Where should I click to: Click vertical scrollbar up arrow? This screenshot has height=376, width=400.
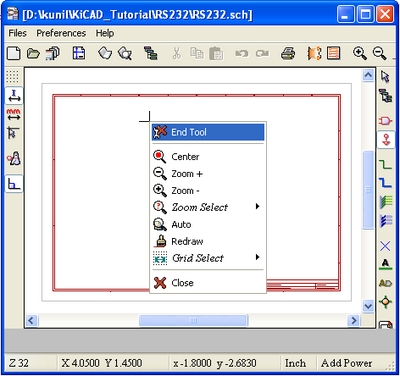[x=368, y=76]
